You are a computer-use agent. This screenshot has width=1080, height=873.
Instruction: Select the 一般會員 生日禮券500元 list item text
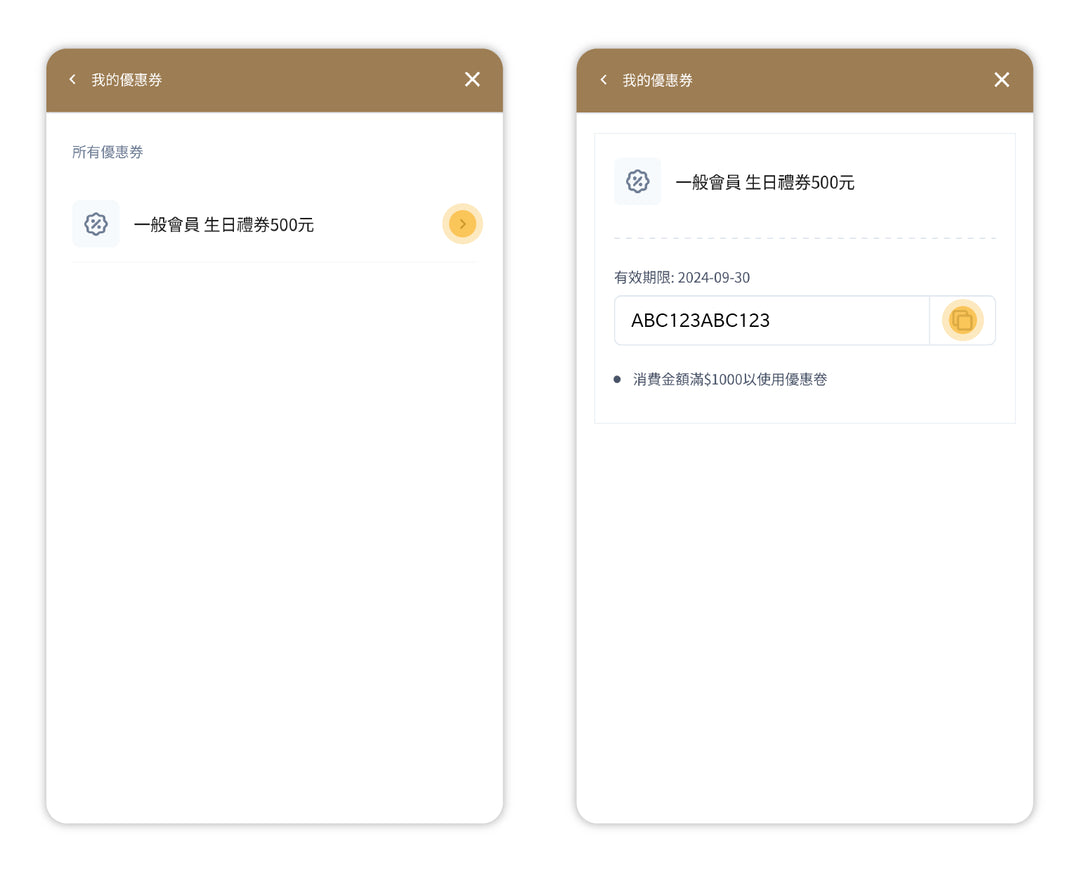(224, 225)
